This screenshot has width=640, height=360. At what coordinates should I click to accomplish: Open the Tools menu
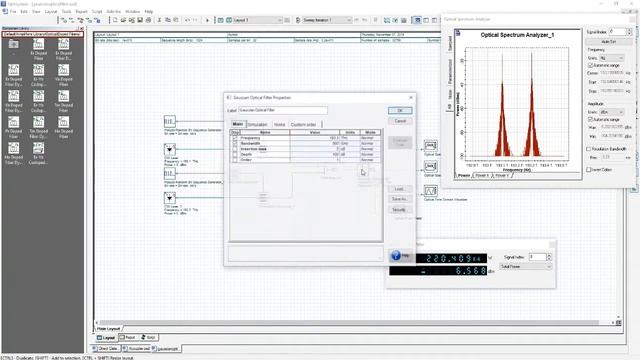(66, 12)
